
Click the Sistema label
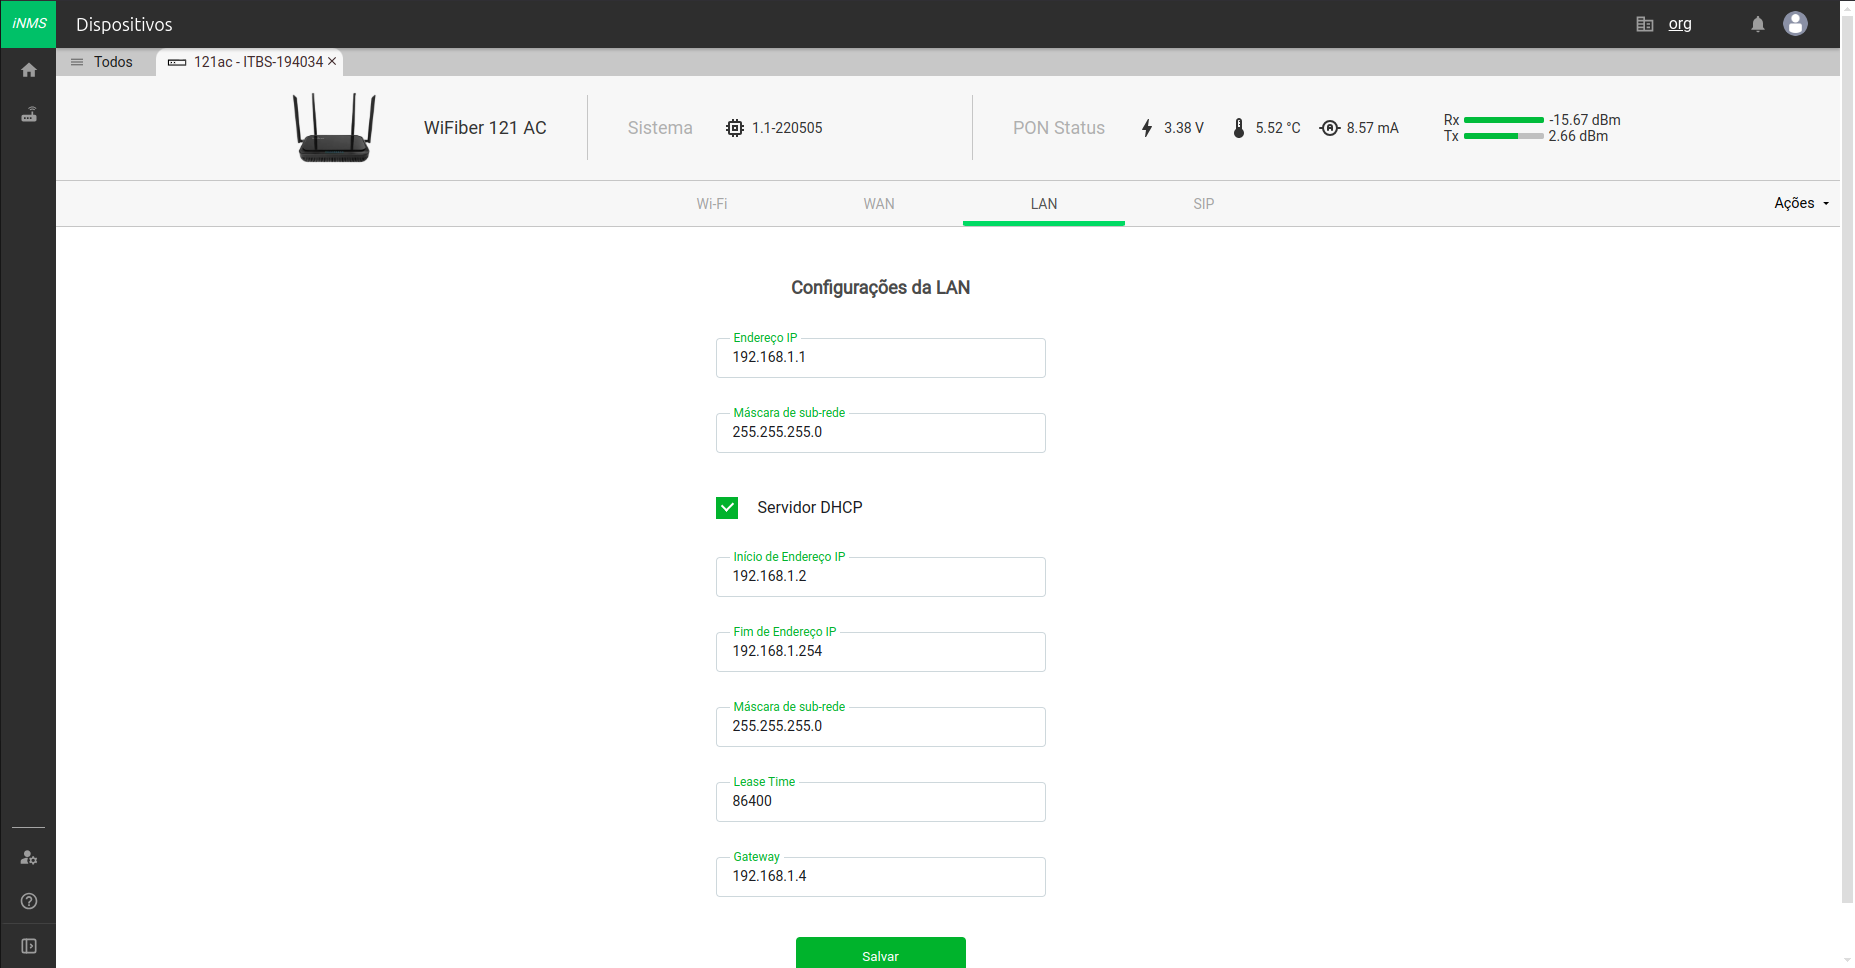coord(660,128)
